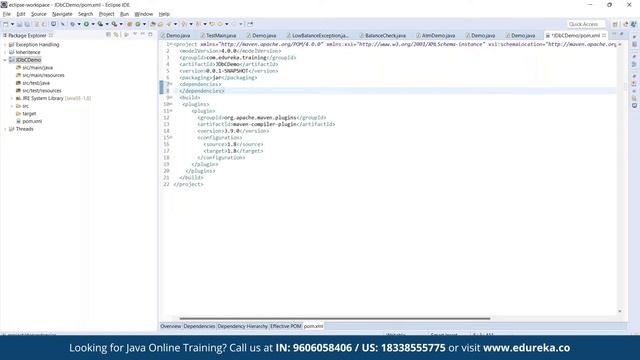Open the New dropdown arrow in toolbar
The height and width of the screenshot is (360, 640).
coord(12,24)
